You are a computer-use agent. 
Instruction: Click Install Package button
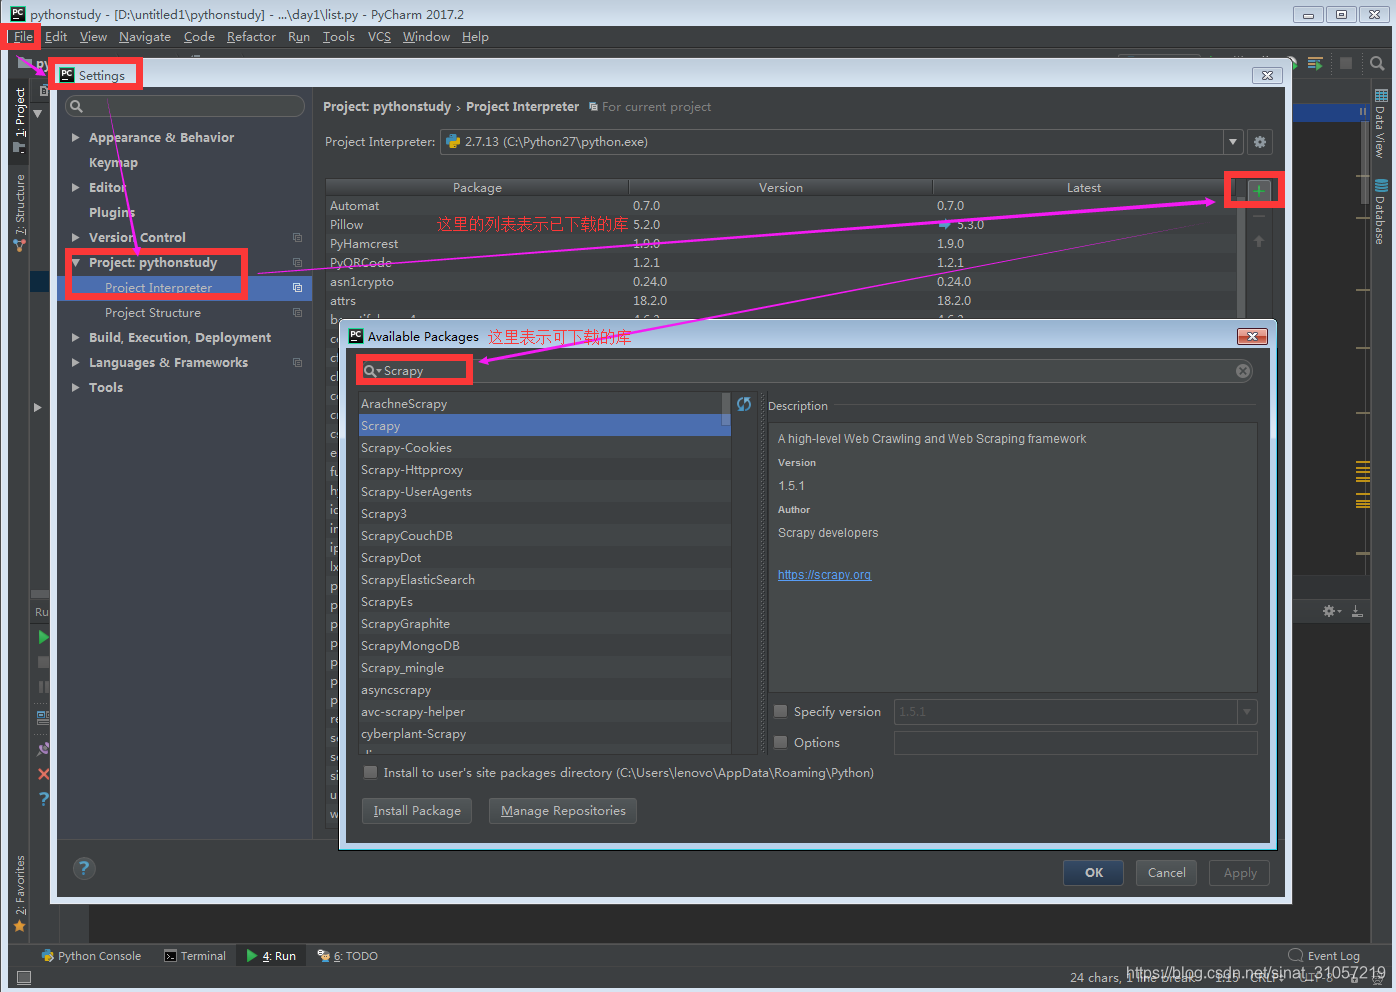tap(417, 811)
